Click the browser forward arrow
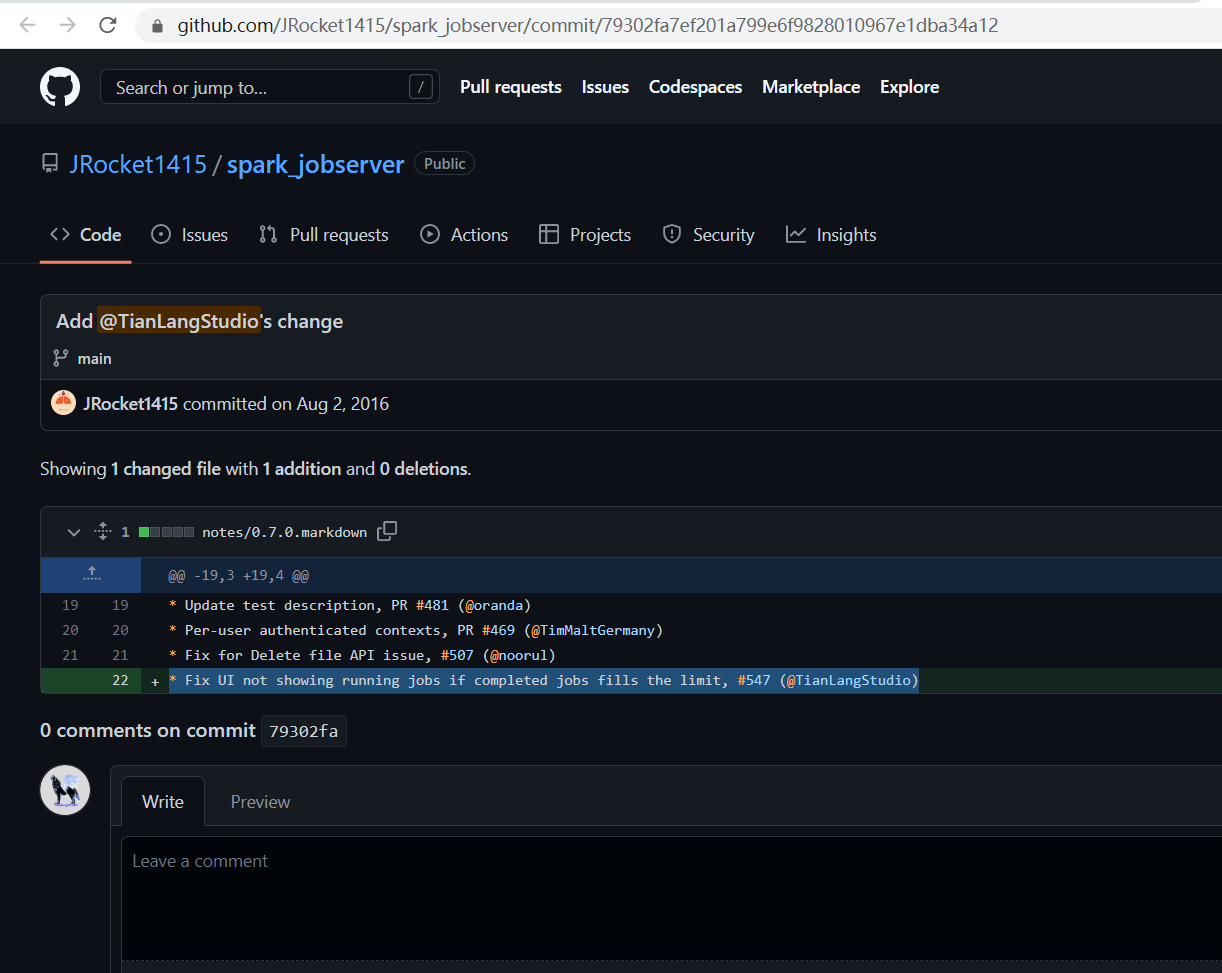 tap(67, 25)
